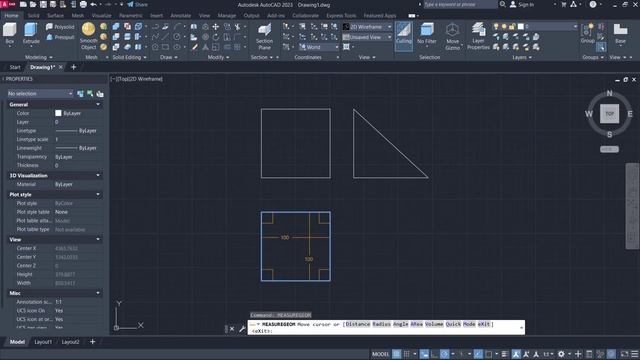The height and width of the screenshot is (360, 640).
Task: Click the Quick Select icon in Properties
Action: pyautogui.click(x=100, y=94)
